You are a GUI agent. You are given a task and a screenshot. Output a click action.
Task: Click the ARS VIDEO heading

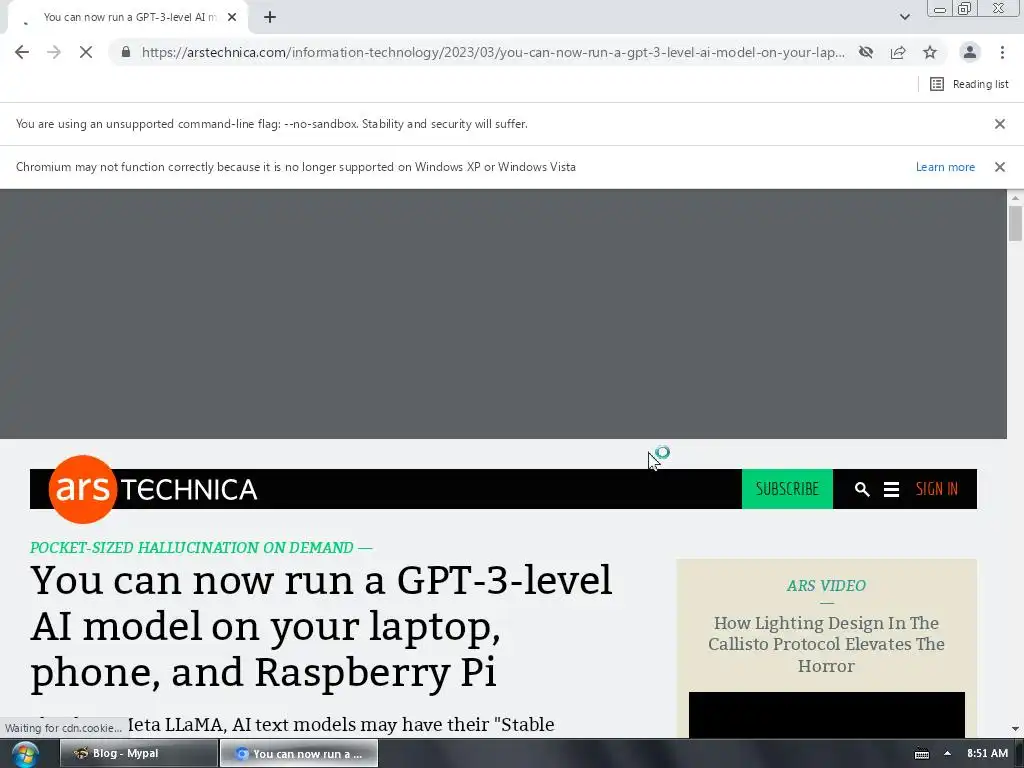pos(826,586)
